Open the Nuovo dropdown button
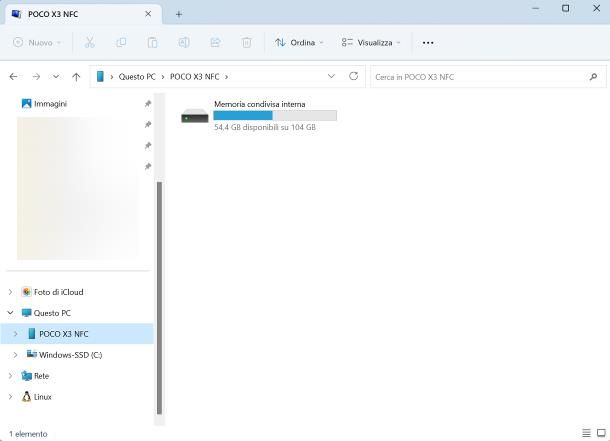Viewport: 610px width, 441px height. 37,42
